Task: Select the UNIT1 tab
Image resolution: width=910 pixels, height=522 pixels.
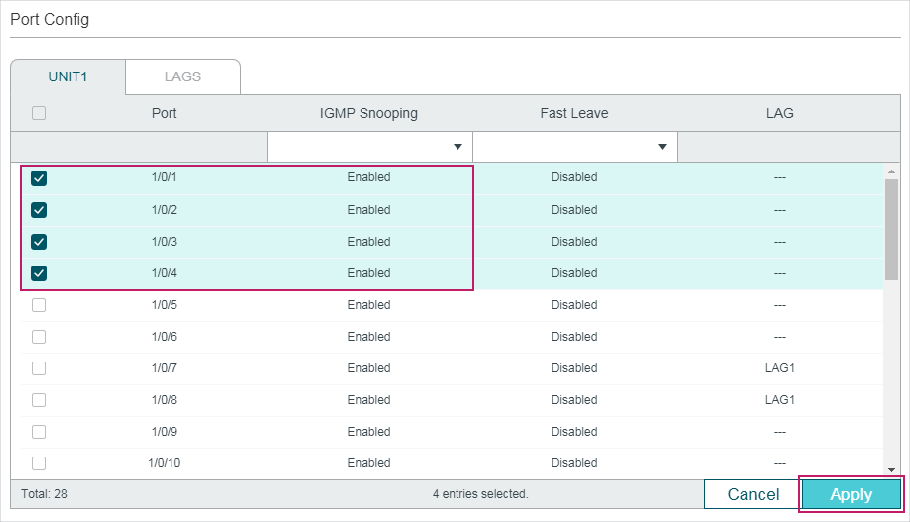Action: 68,77
